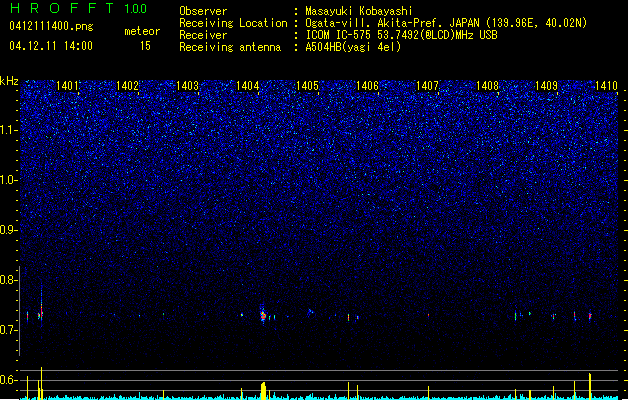Viewport: 629px width, 400px height.
Task: Click the 1409 time marker
Action: click(x=546, y=86)
